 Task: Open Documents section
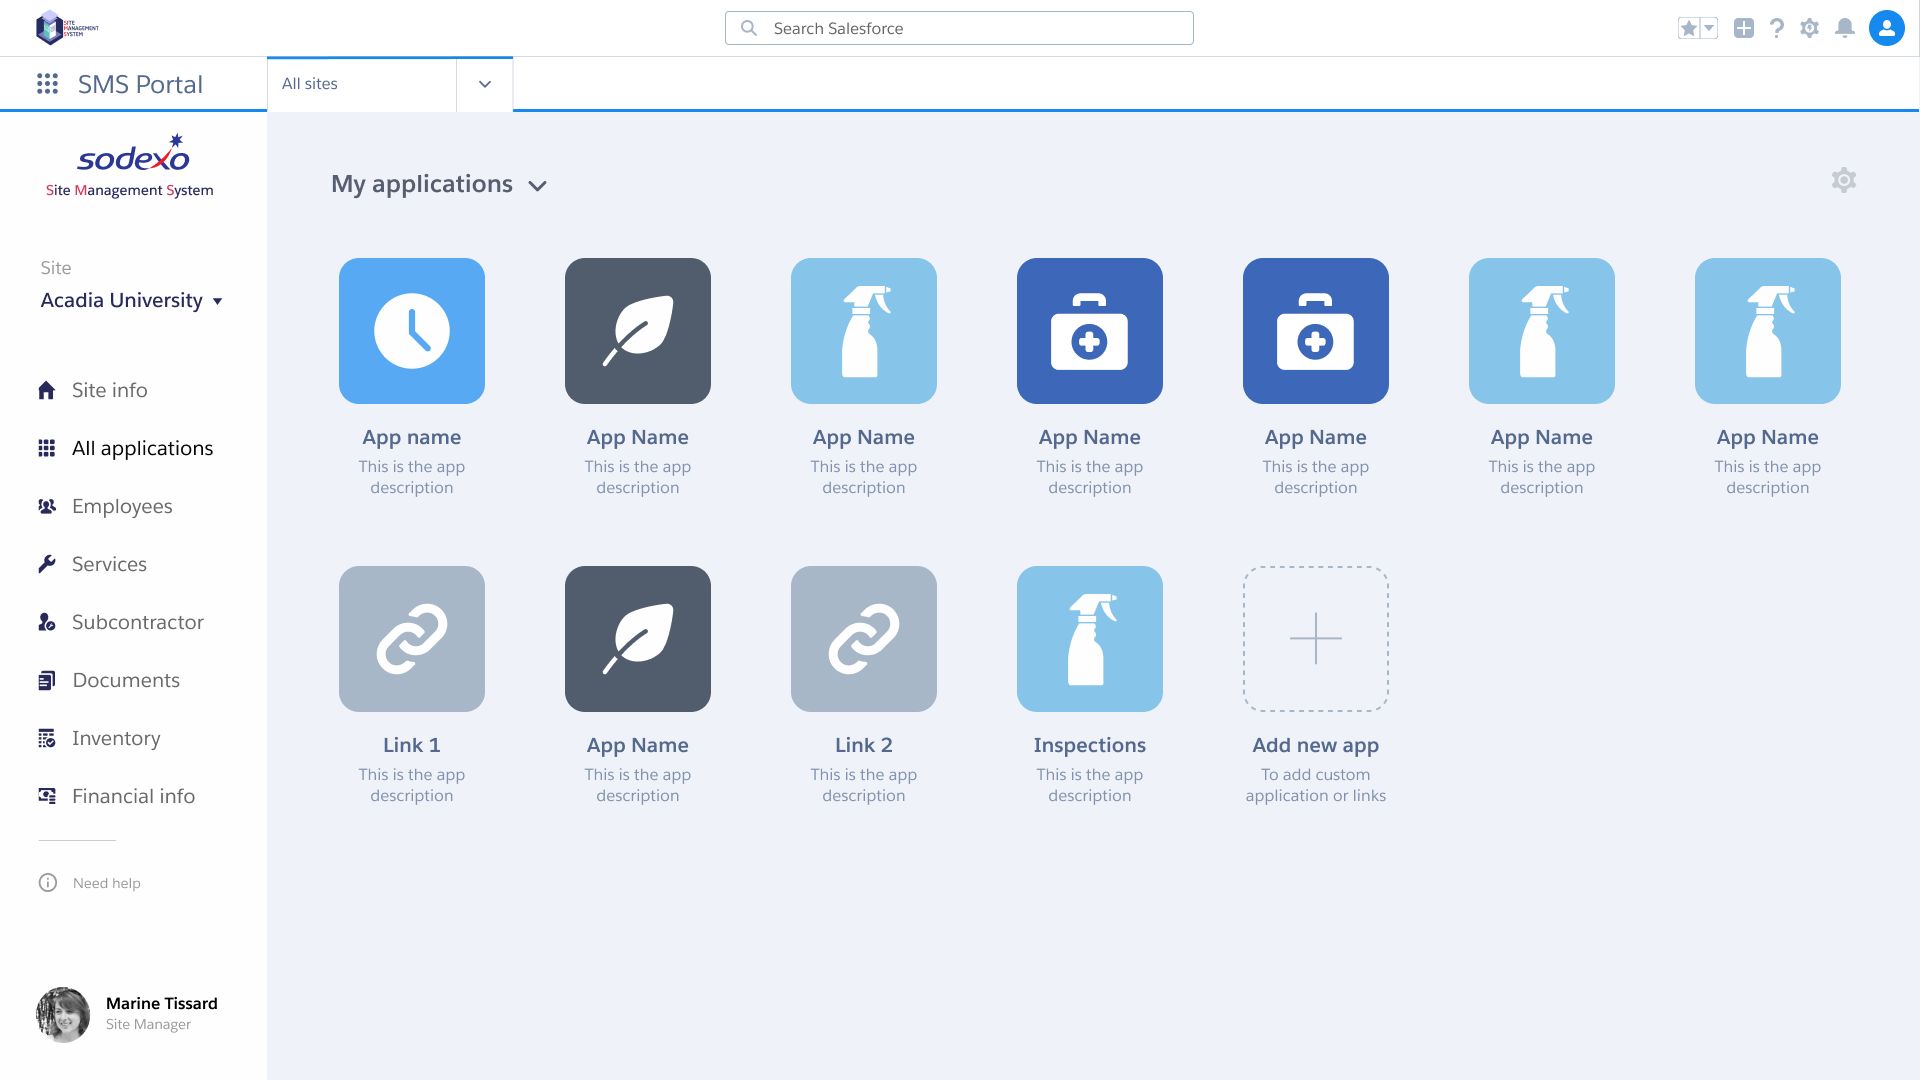(x=109, y=680)
